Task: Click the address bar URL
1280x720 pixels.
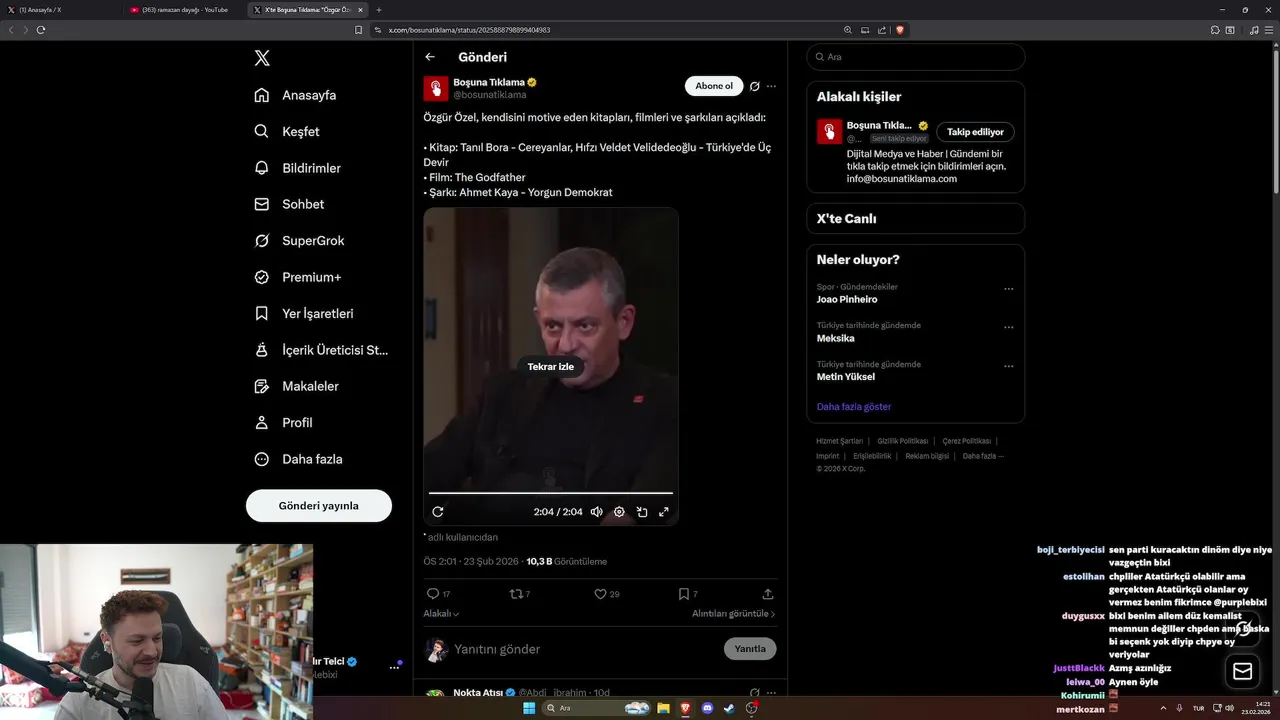Action: [x=469, y=30]
